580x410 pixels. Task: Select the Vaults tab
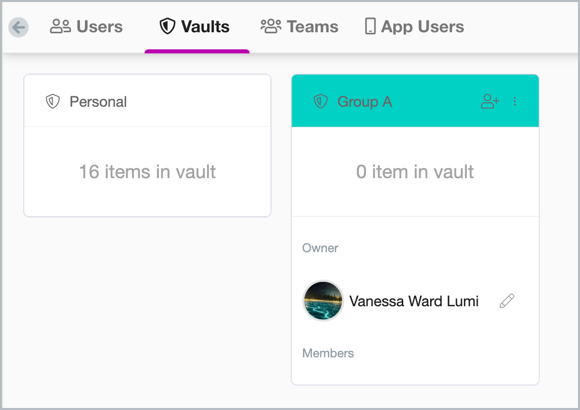point(195,27)
